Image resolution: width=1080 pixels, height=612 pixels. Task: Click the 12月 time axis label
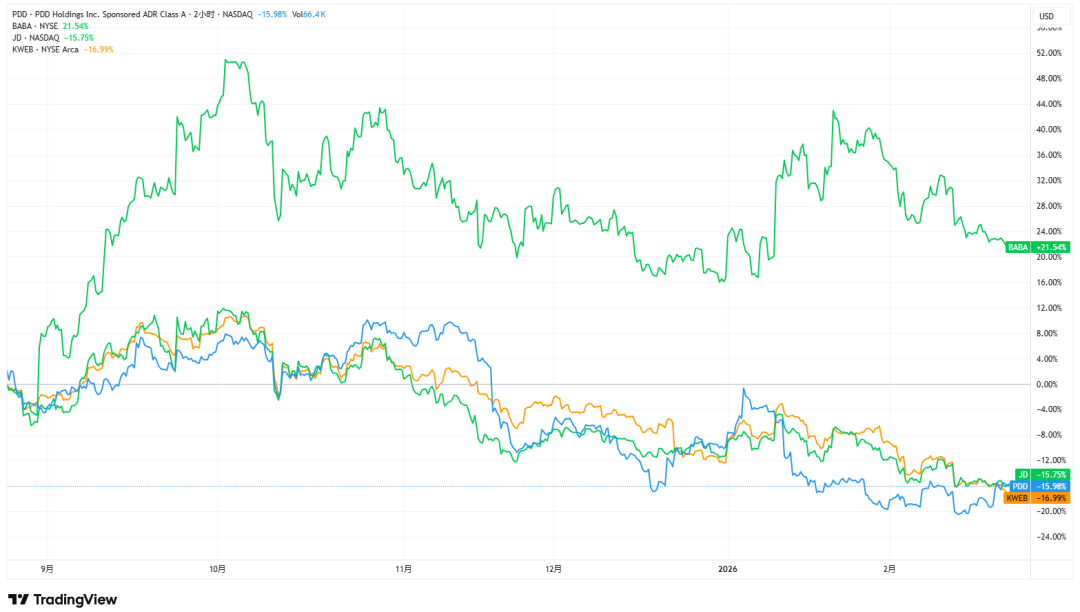click(554, 569)
